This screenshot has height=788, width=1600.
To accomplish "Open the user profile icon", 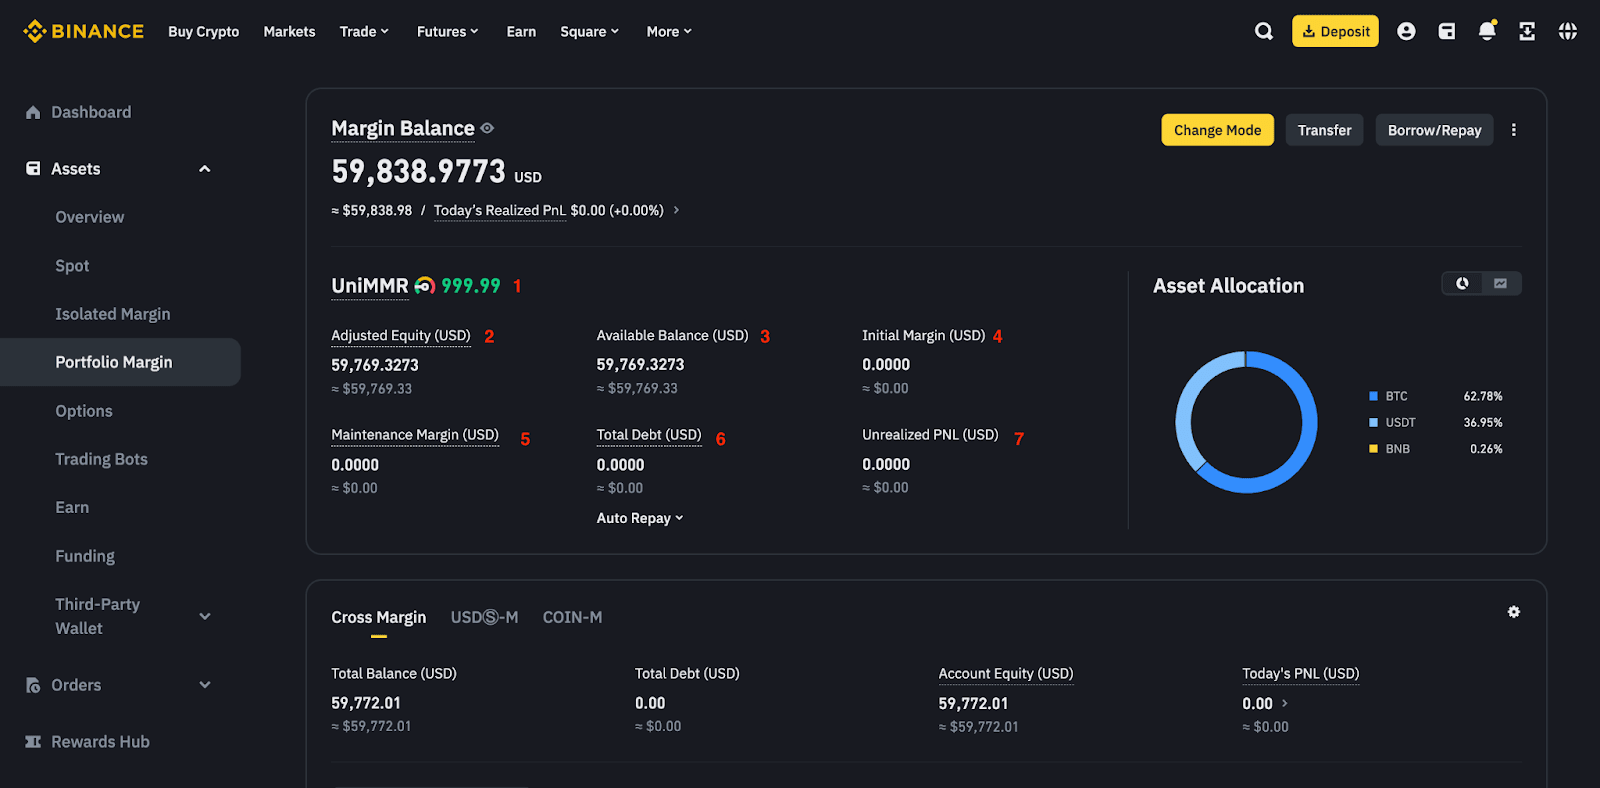I will pyautogui.click(x=1406, y=31).
